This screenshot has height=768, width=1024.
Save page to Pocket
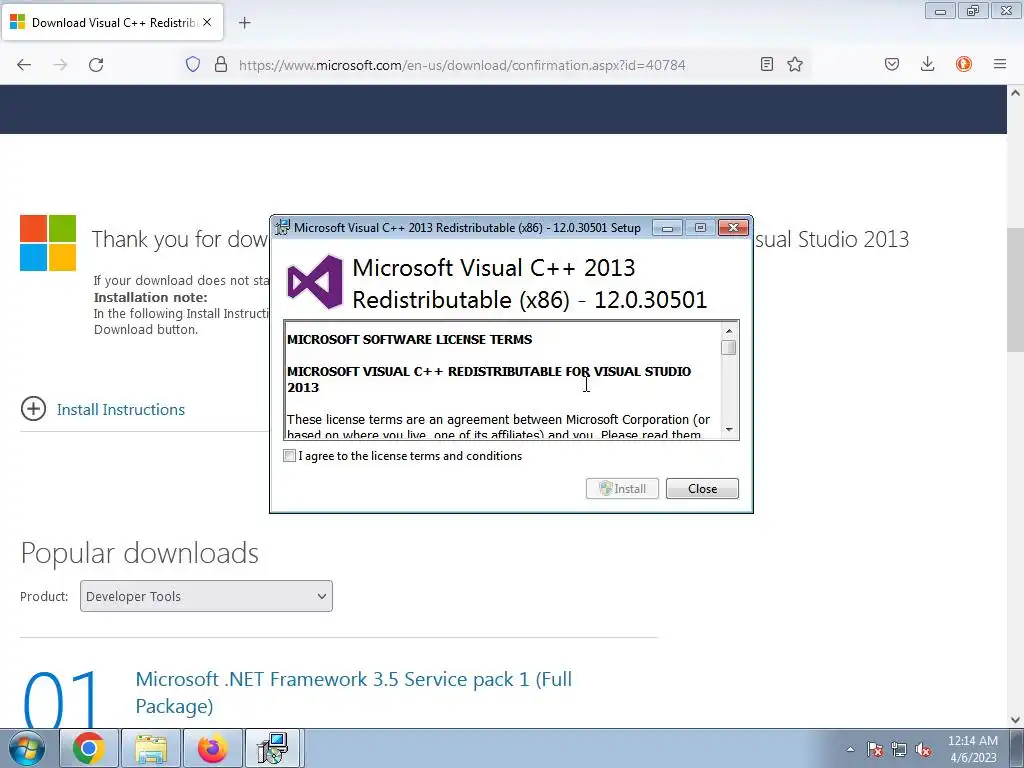coord(892,64)
